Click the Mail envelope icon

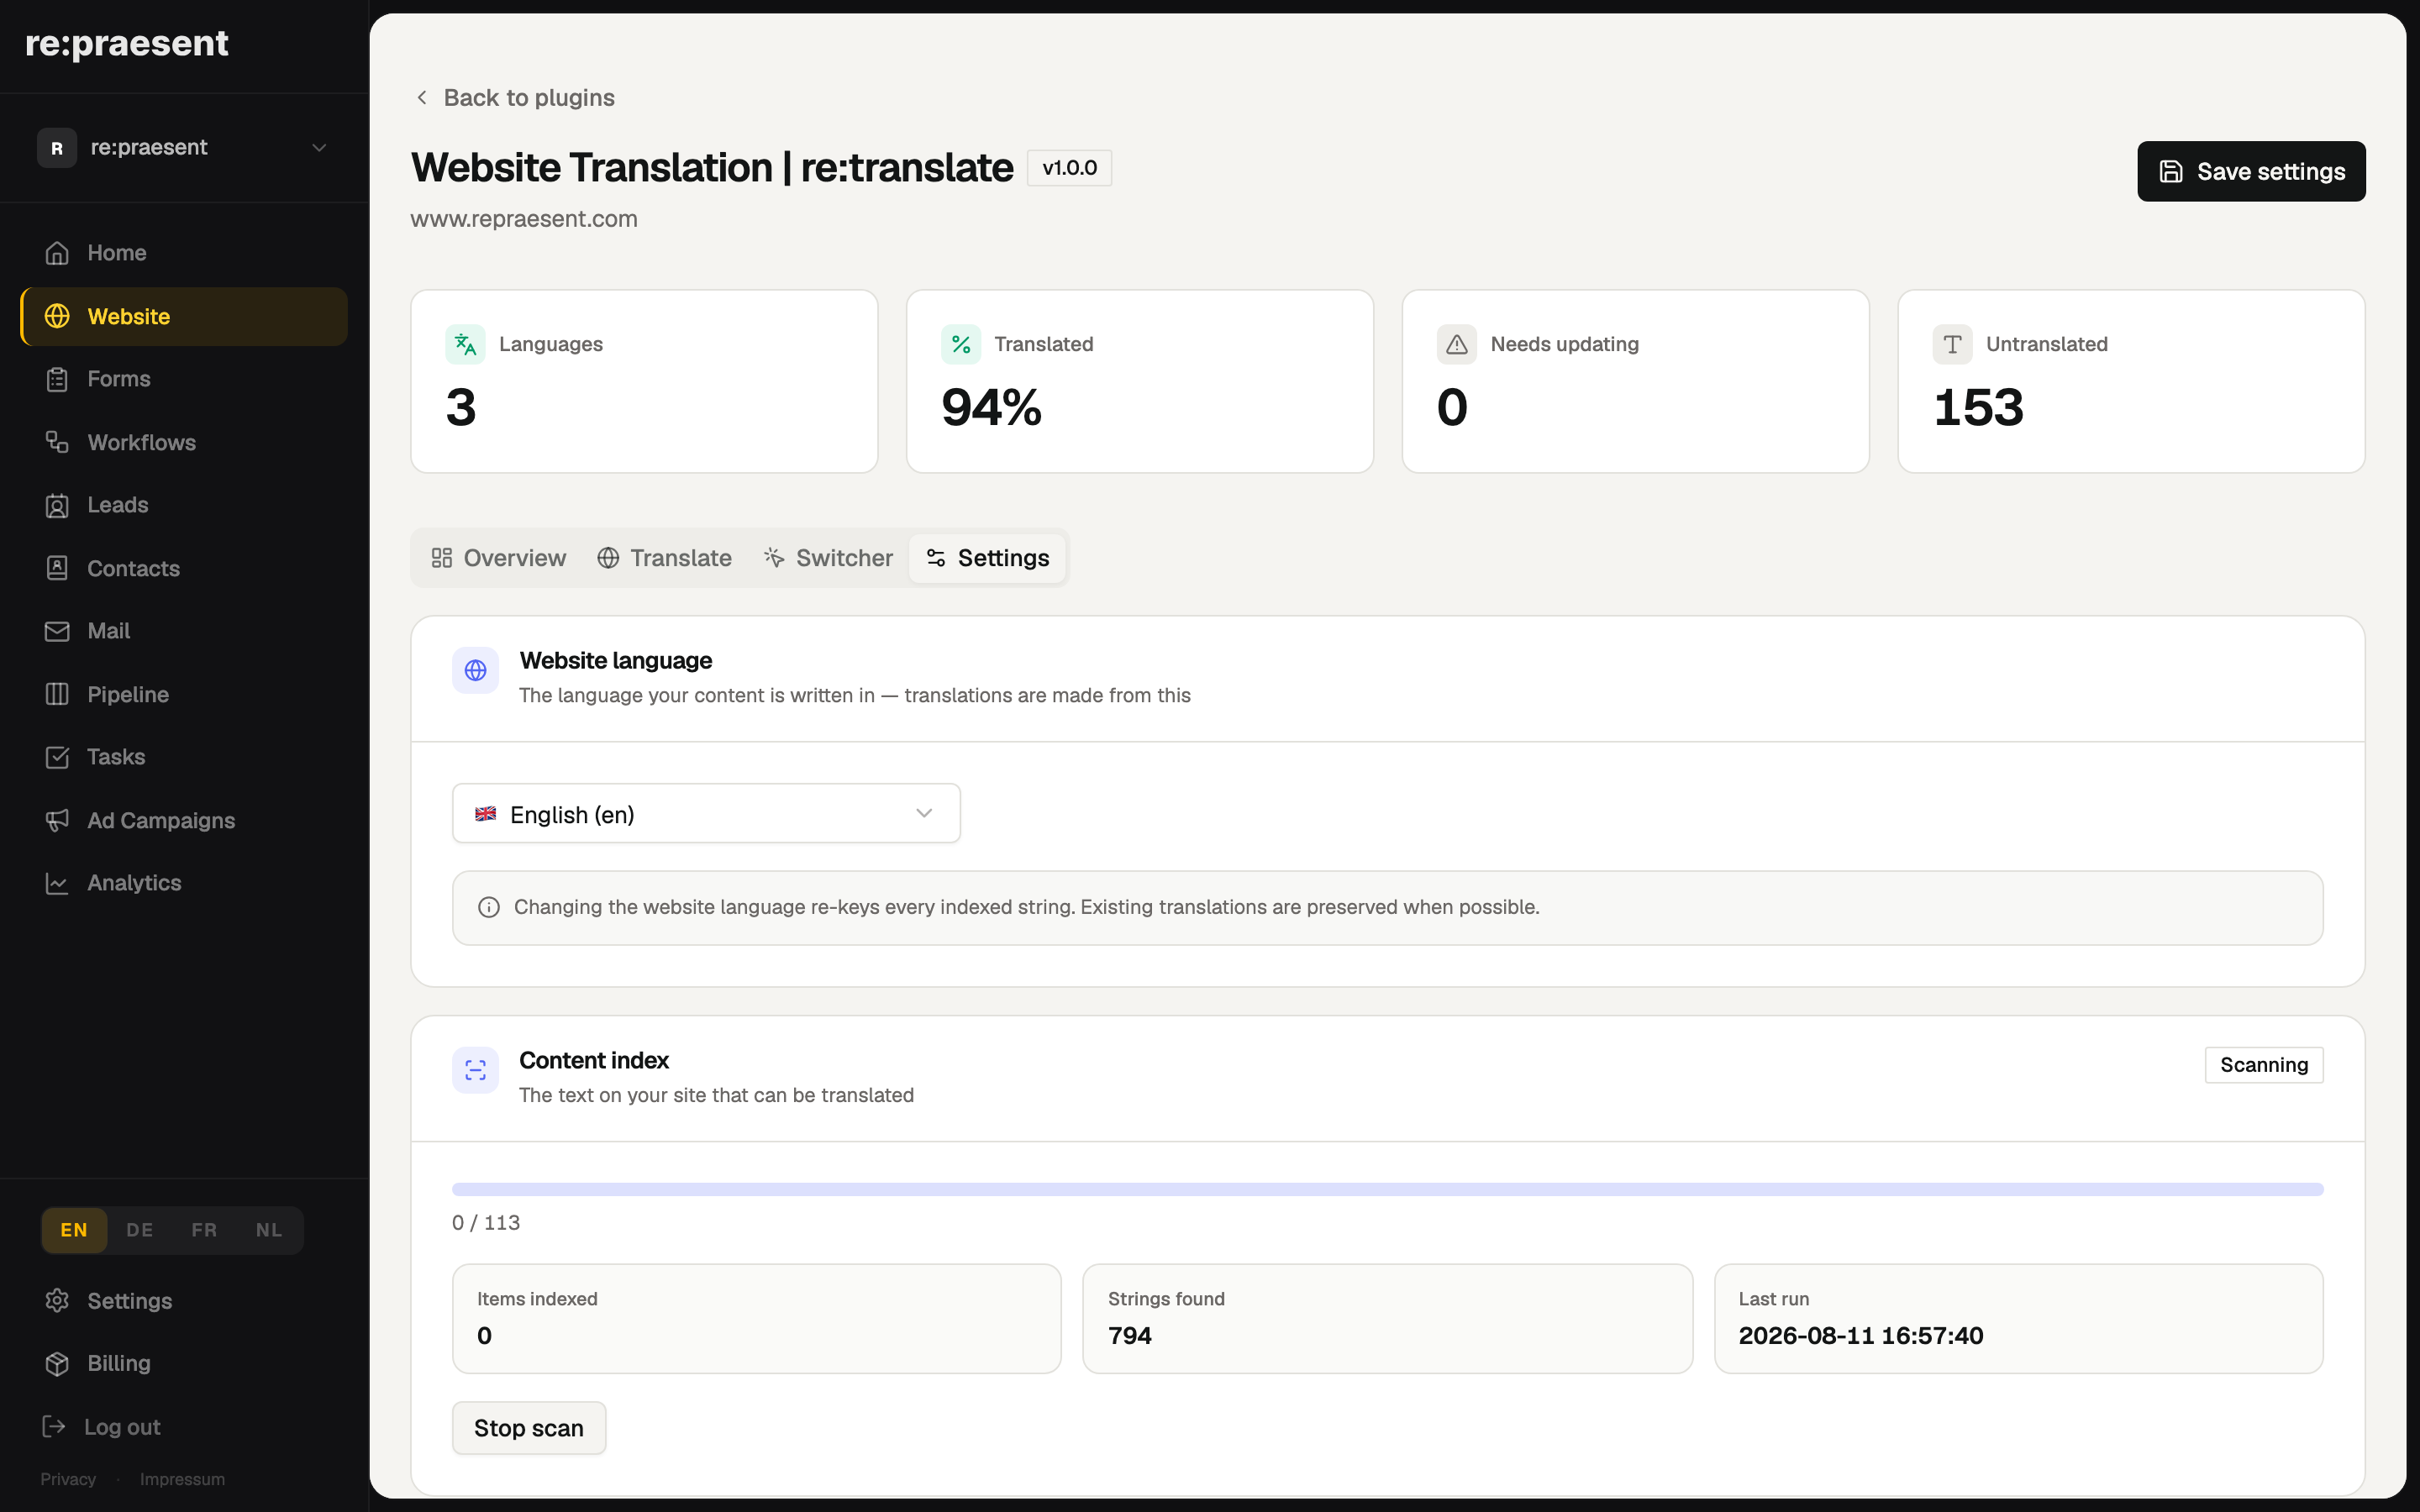[x=57, y=631]
